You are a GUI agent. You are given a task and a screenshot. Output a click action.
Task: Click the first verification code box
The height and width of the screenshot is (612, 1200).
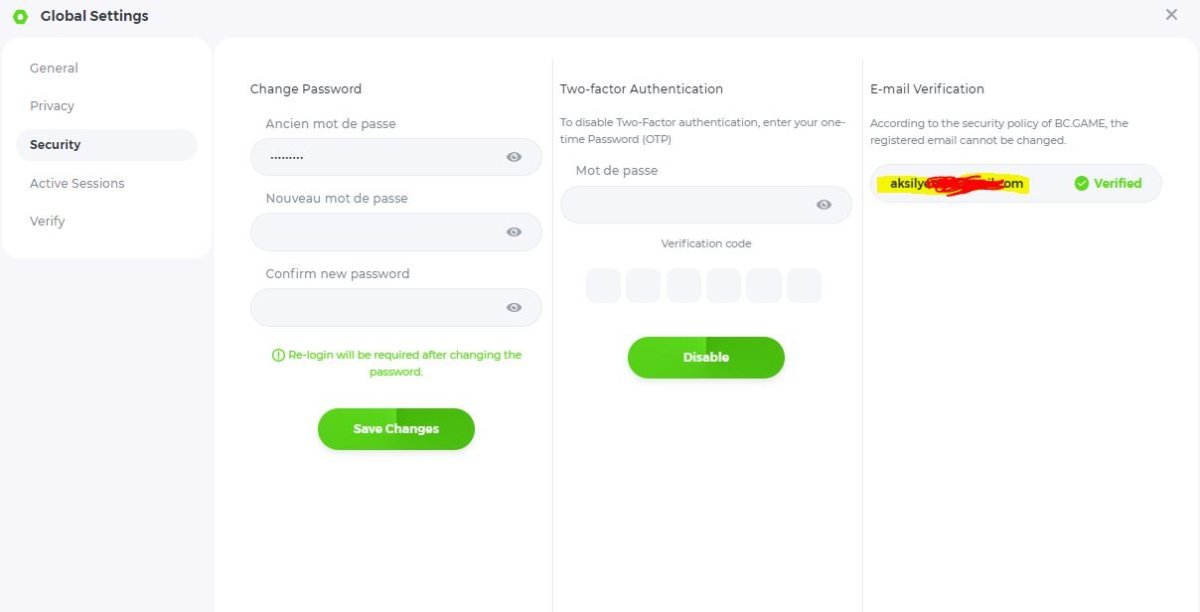click(603, 286)
